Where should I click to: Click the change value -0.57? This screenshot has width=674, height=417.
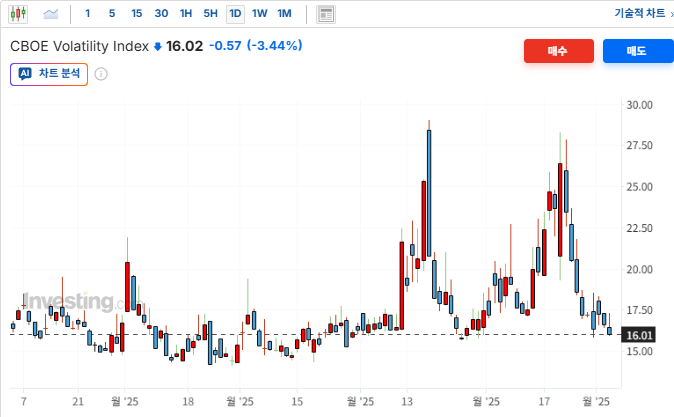[x=225, y=46]
